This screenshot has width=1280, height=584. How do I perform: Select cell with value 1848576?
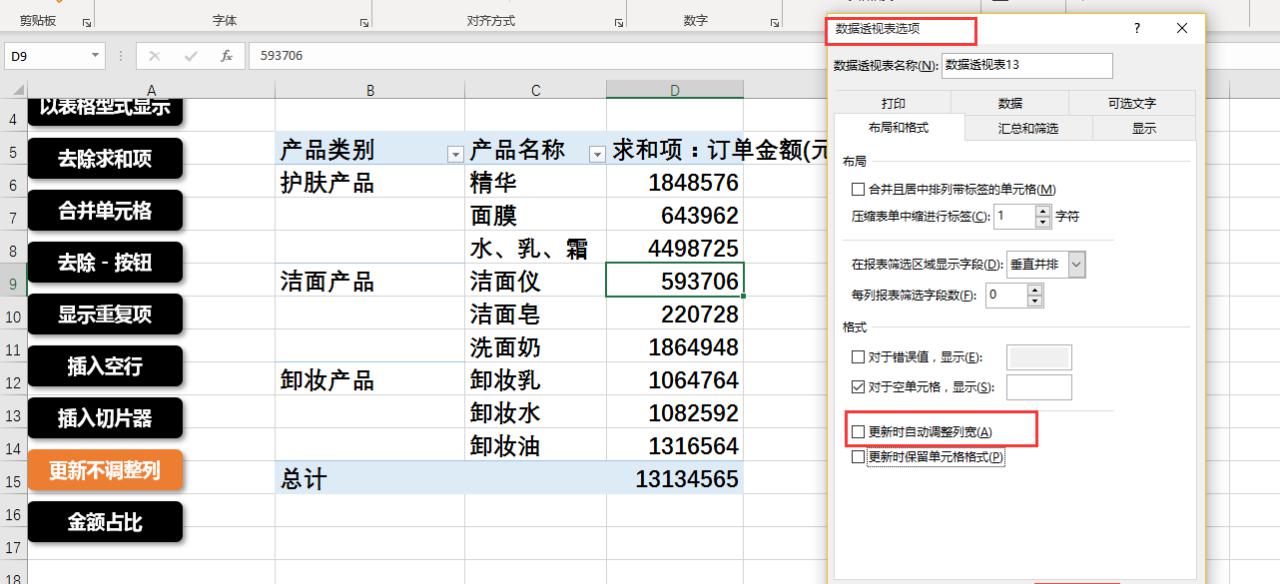675,183
